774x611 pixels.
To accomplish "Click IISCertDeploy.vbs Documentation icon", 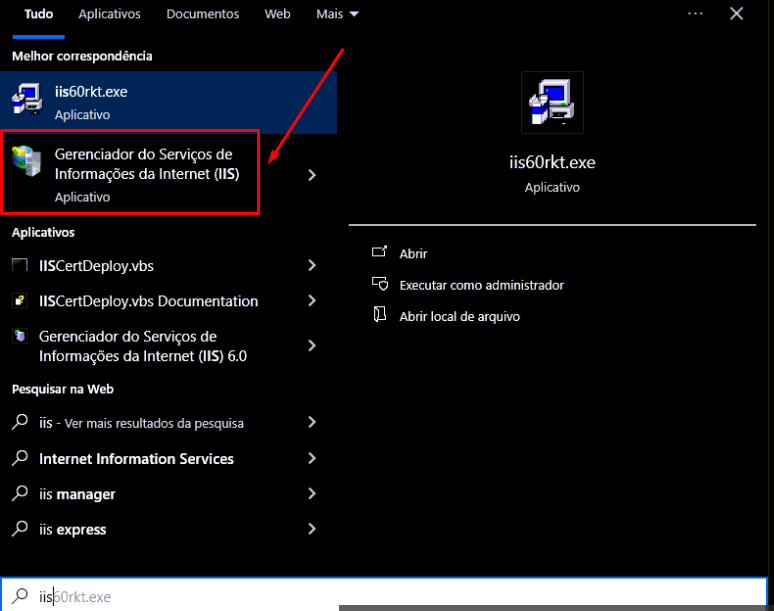I will pyautogui.click(x=20, y=301).
